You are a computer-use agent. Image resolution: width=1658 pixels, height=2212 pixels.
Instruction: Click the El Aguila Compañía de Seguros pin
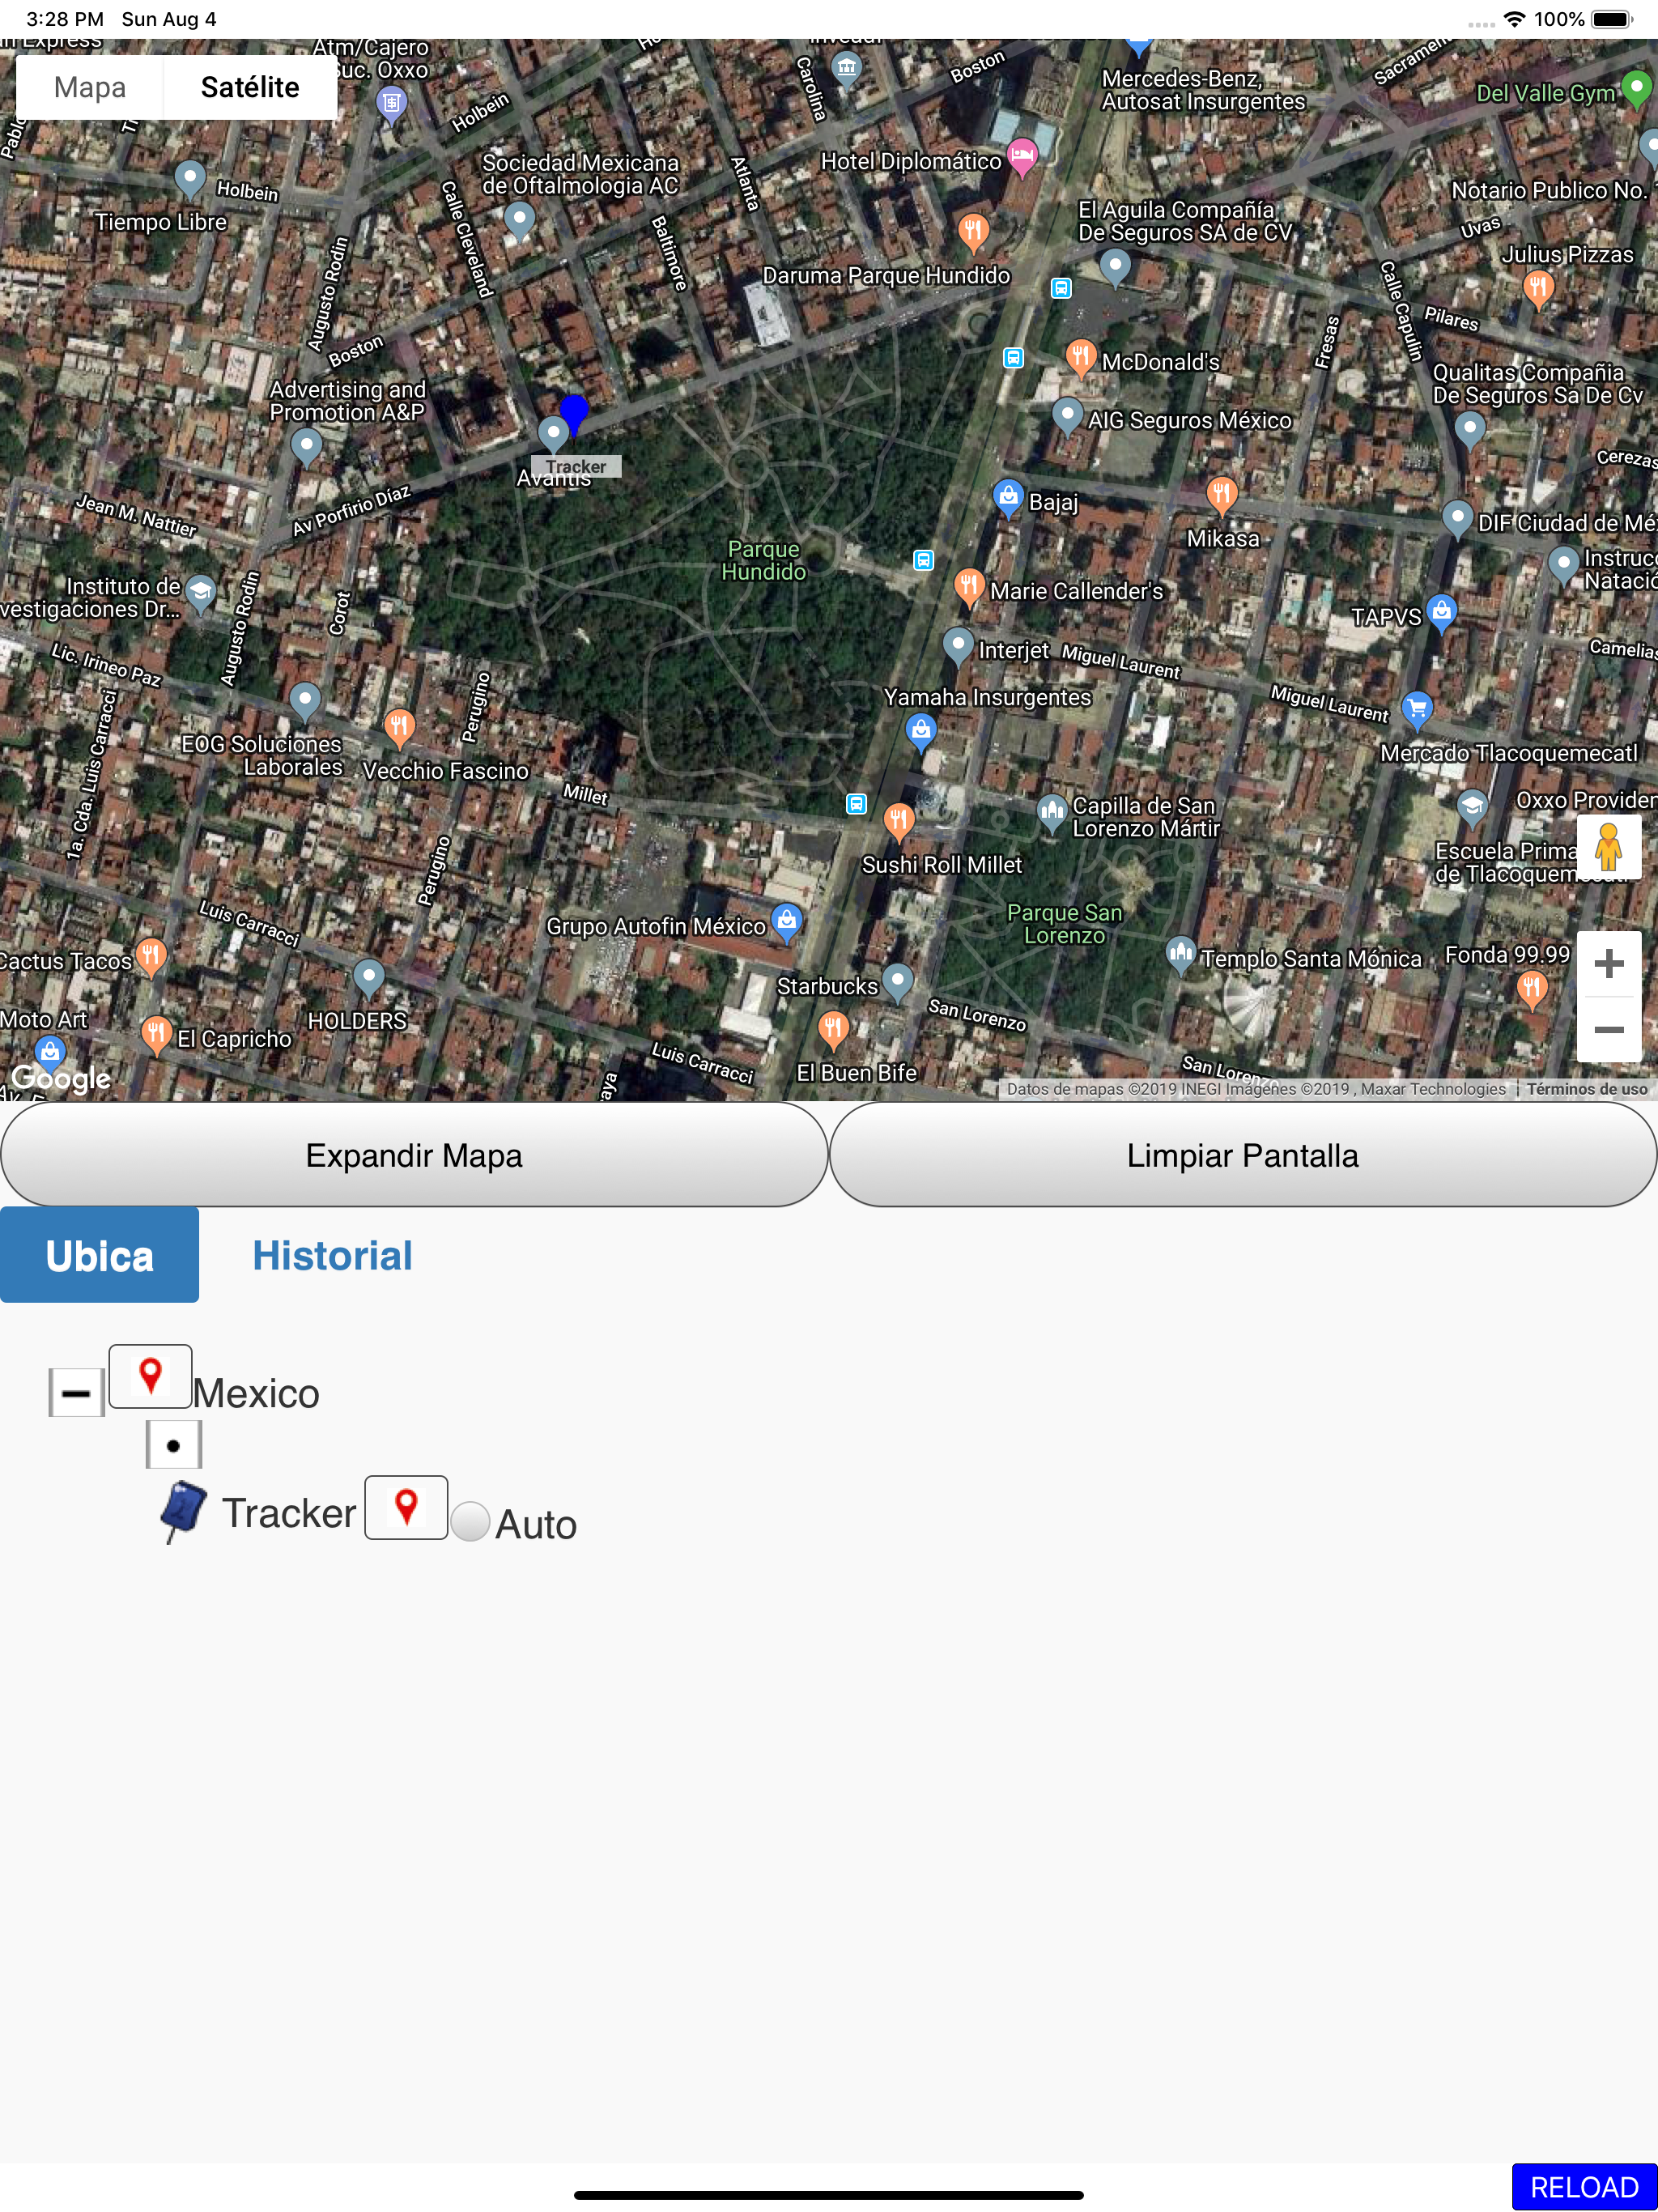click(x=1115, y=266)
